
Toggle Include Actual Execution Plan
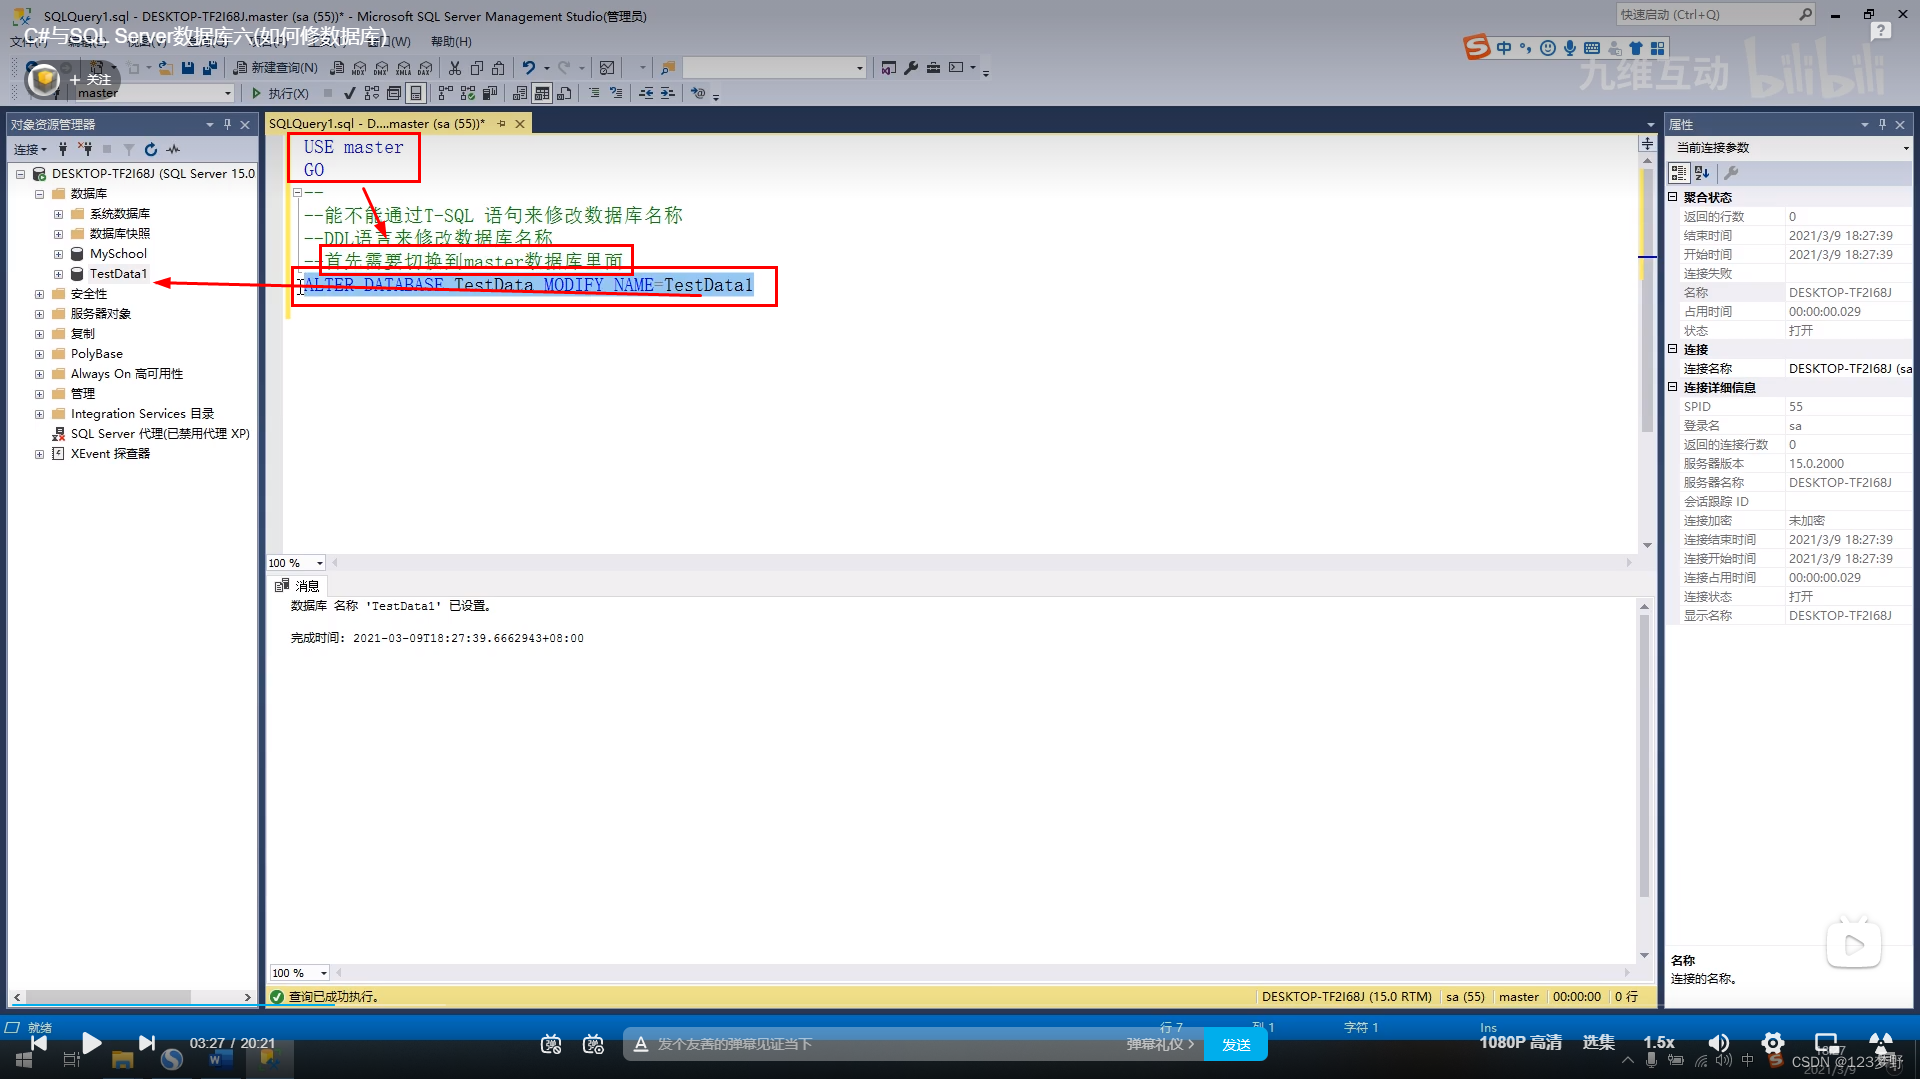tap(445, 93)
